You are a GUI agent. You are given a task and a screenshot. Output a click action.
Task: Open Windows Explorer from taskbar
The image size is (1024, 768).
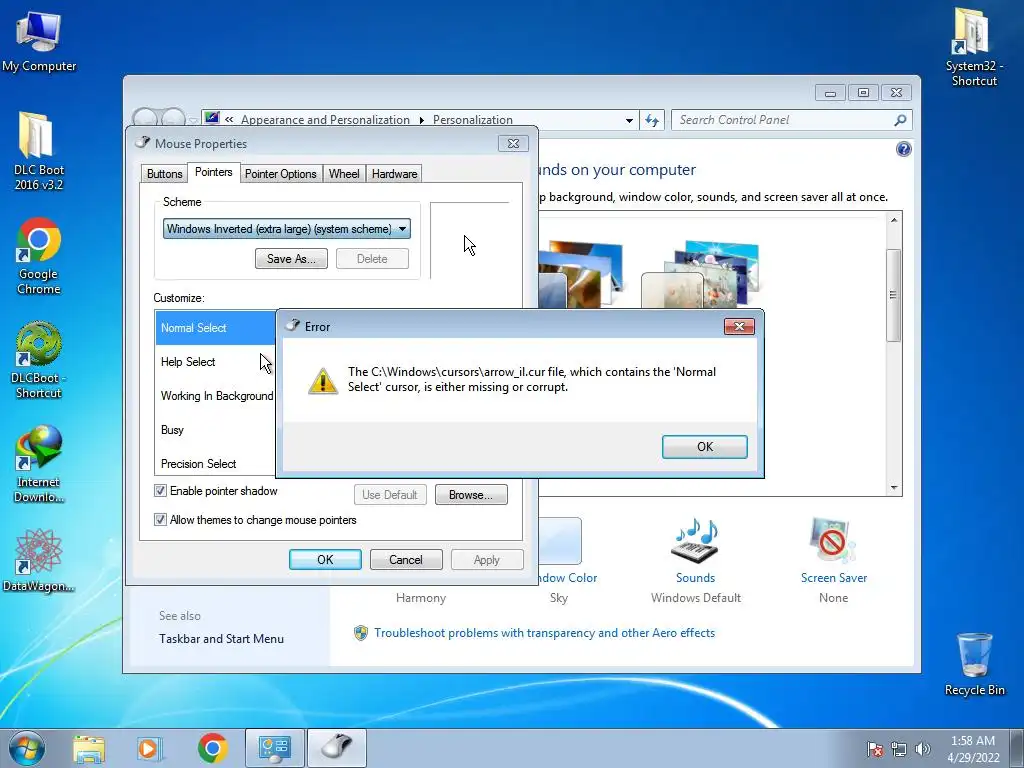(x=89, y=748)
